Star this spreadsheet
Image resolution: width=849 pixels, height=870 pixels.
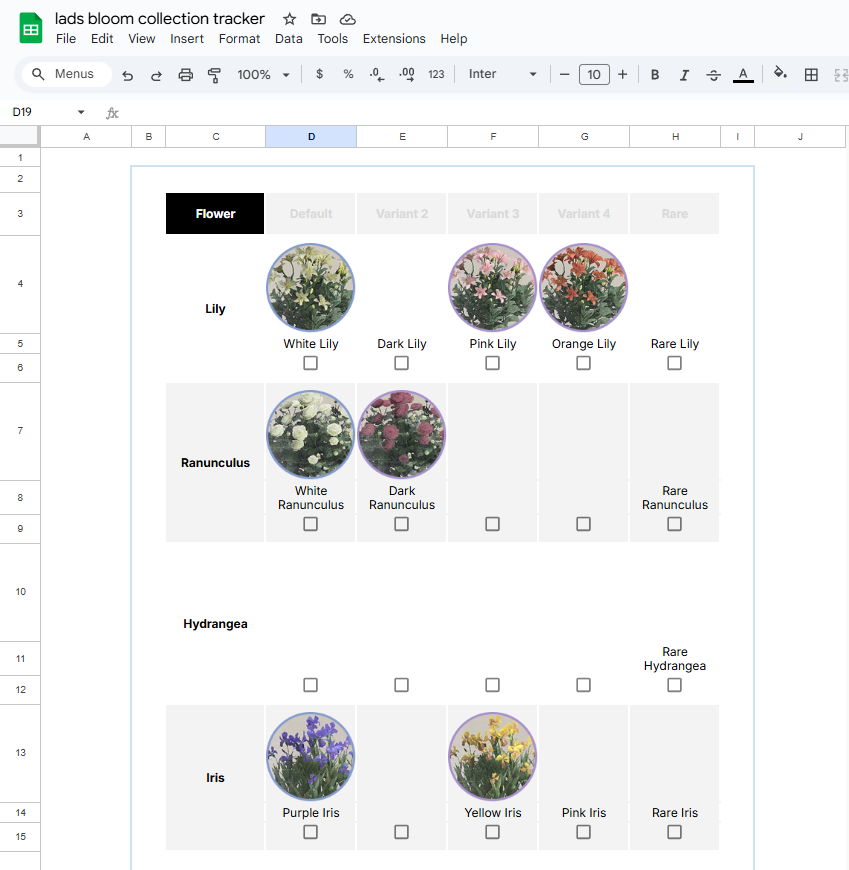point(289,19)
